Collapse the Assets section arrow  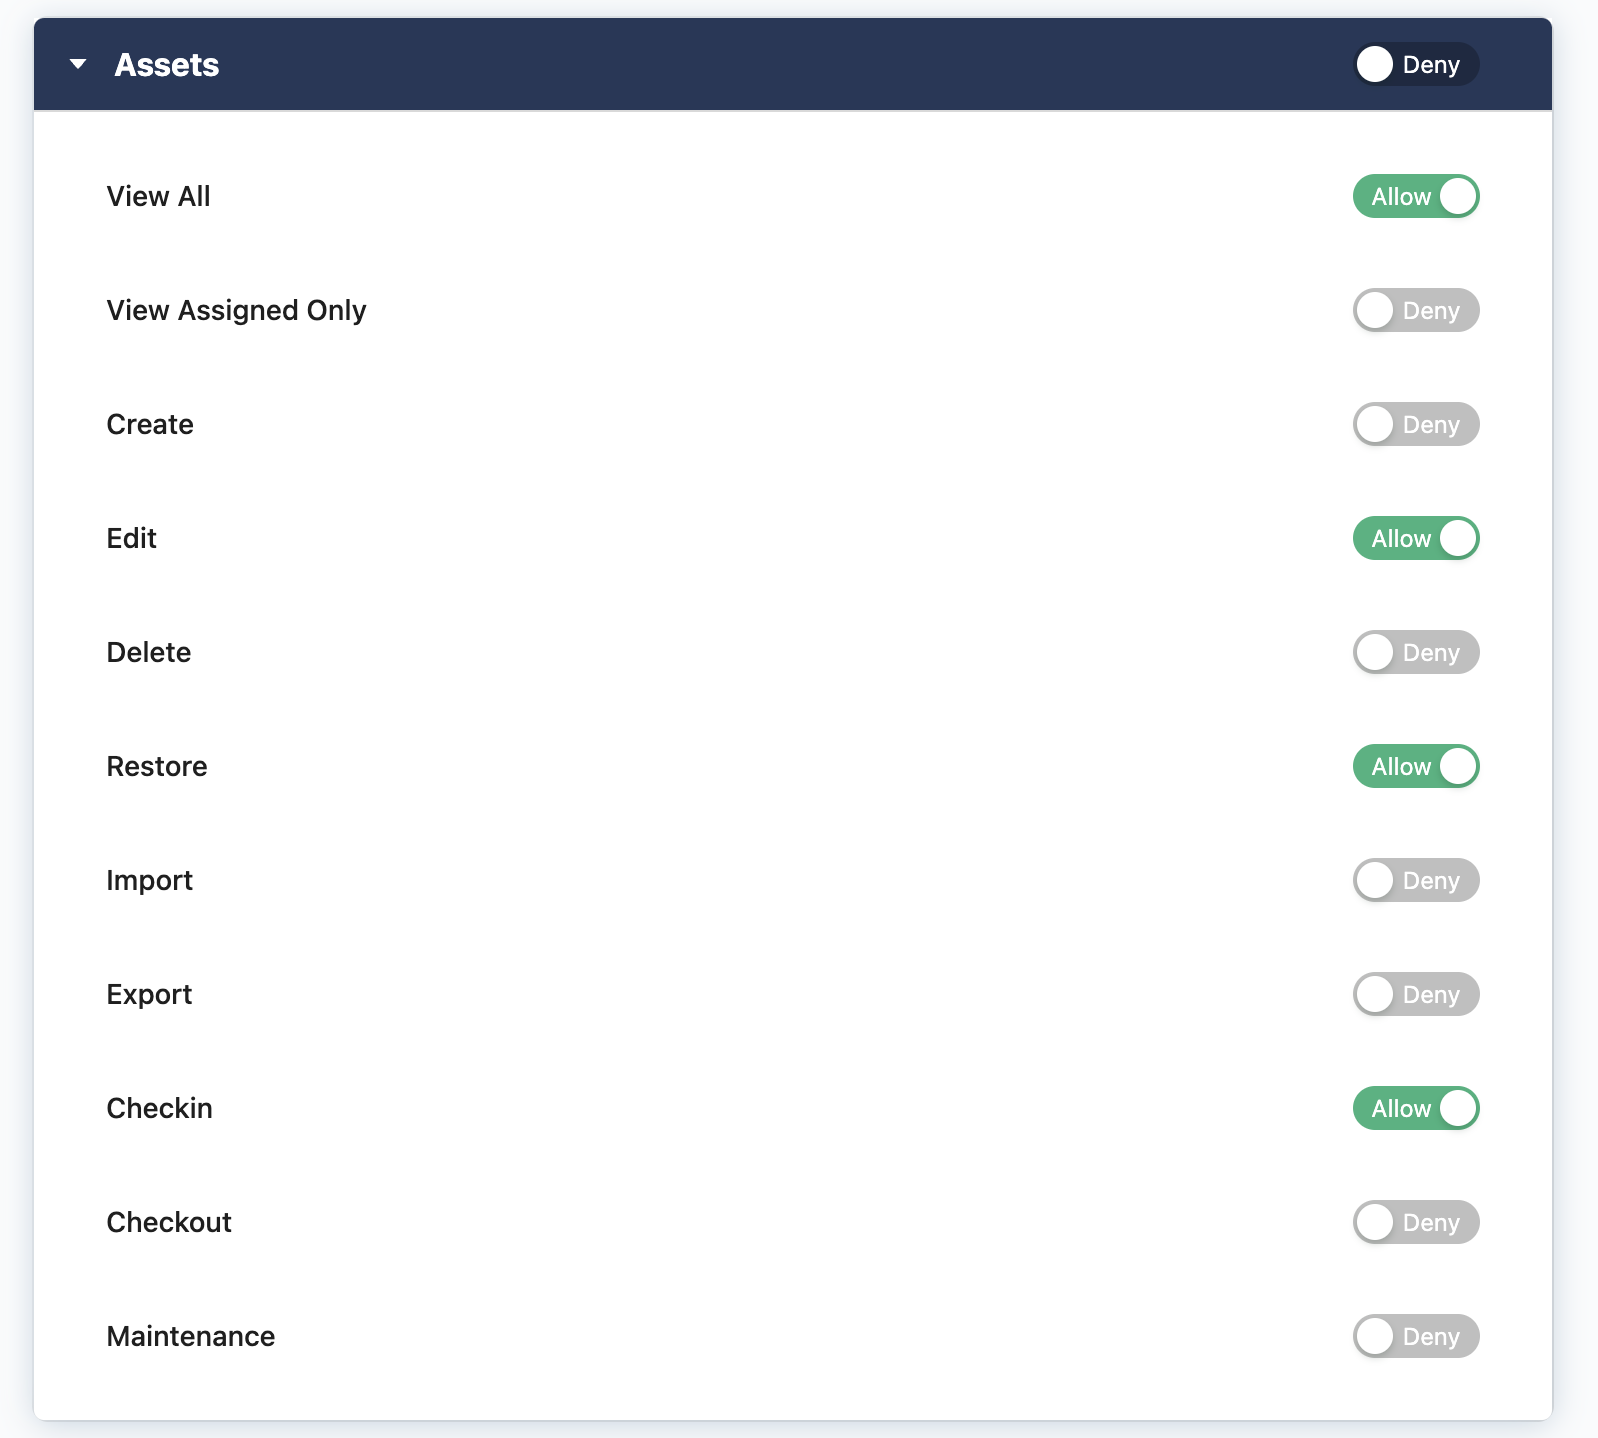[x=78, y=65]
